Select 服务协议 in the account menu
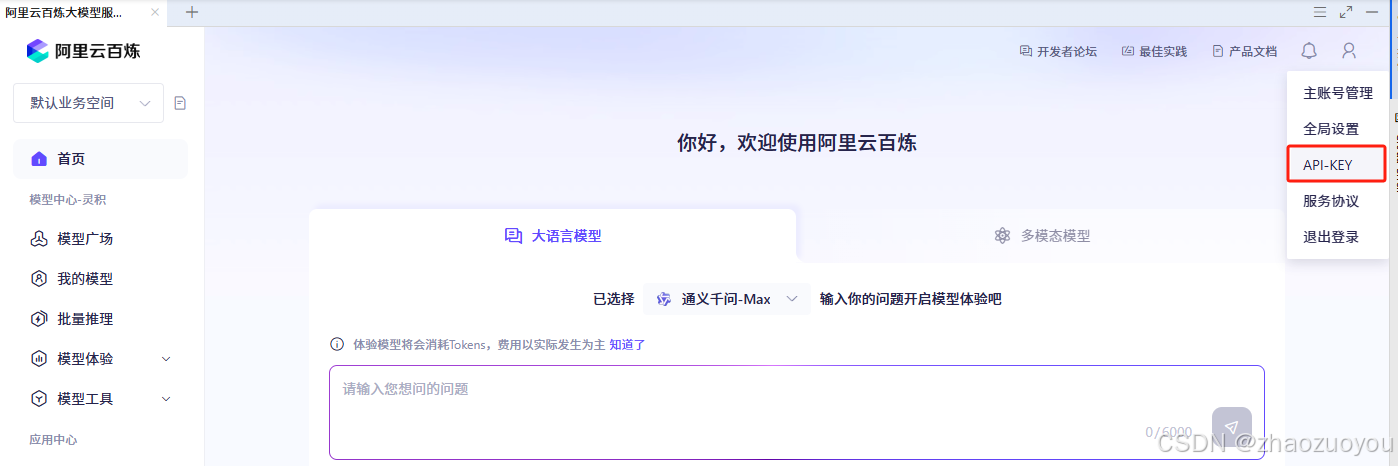The image size is (1398, 466). pos(1337,201)
